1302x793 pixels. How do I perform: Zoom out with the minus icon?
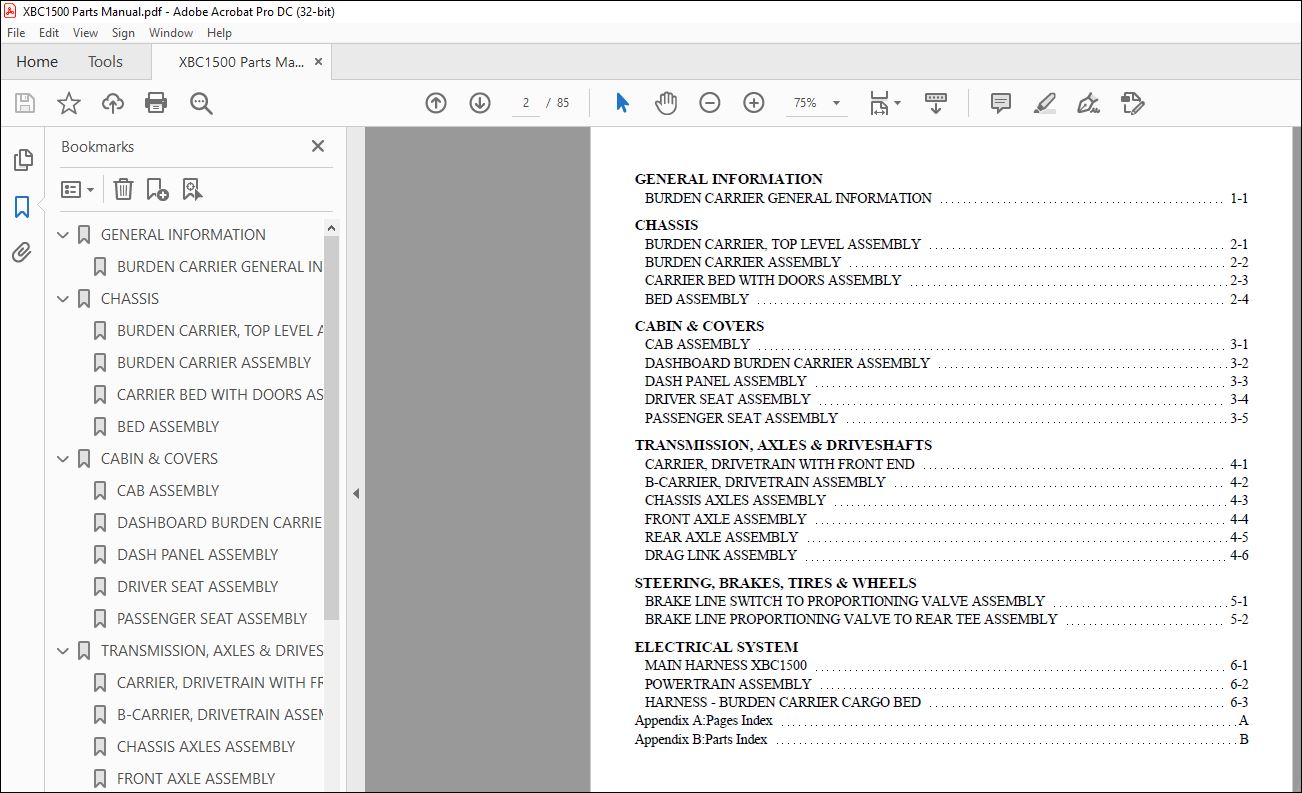(x=710, y=103)
